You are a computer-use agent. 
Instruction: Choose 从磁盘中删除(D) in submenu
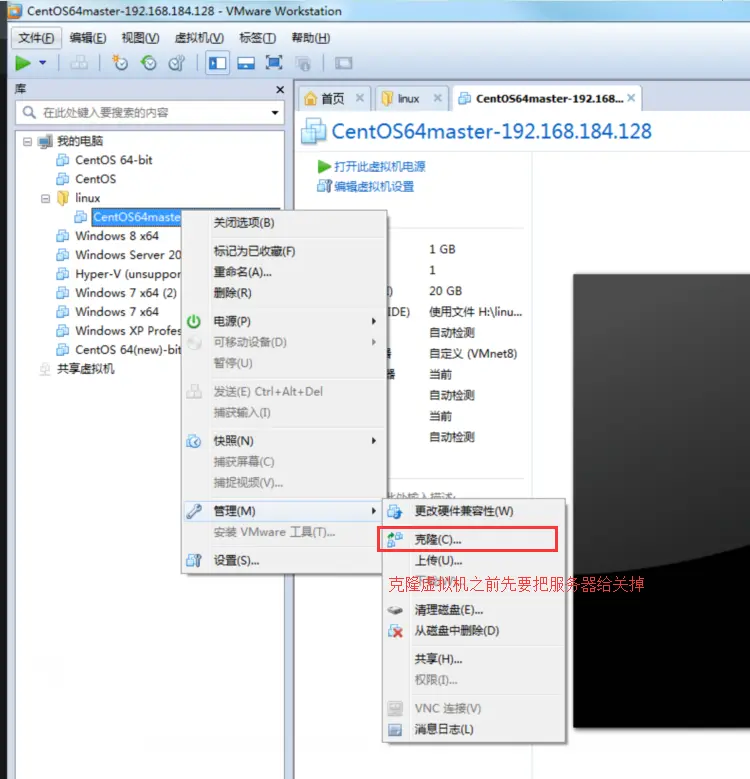click(474, 630)
